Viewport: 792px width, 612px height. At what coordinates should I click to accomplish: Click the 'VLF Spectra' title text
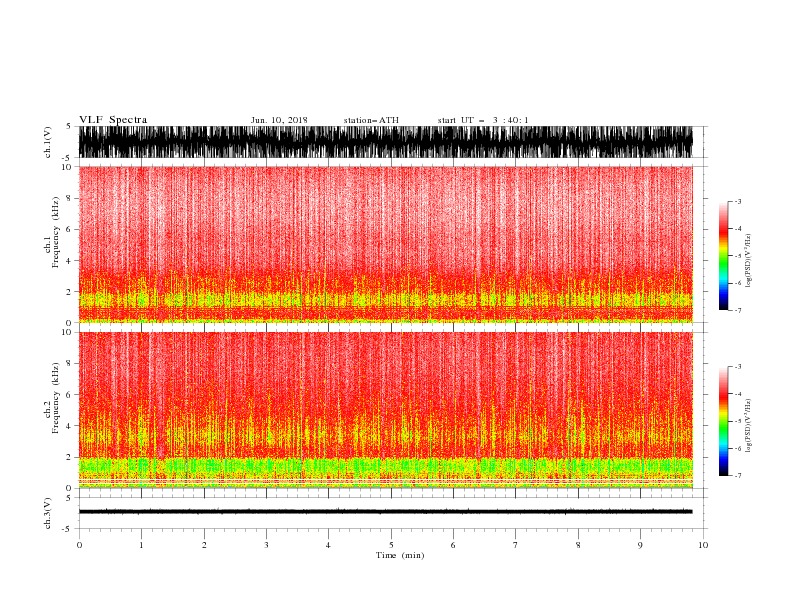coord(113,120)
